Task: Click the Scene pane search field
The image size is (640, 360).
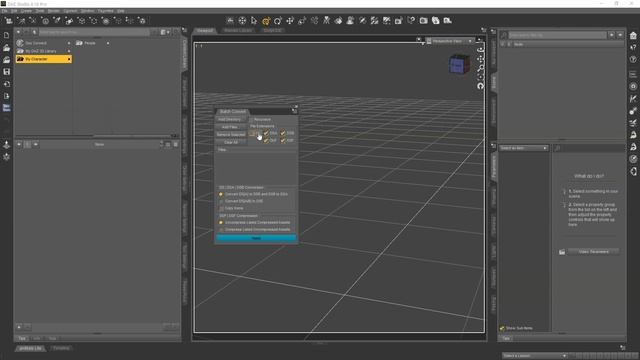Action: (x=557, y=36)
